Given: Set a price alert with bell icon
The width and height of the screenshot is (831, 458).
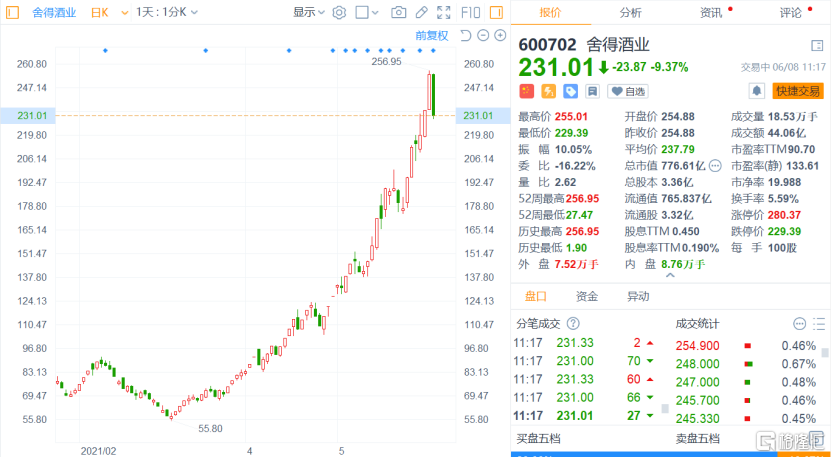Looking at the screenshot, I should (757, 91).
